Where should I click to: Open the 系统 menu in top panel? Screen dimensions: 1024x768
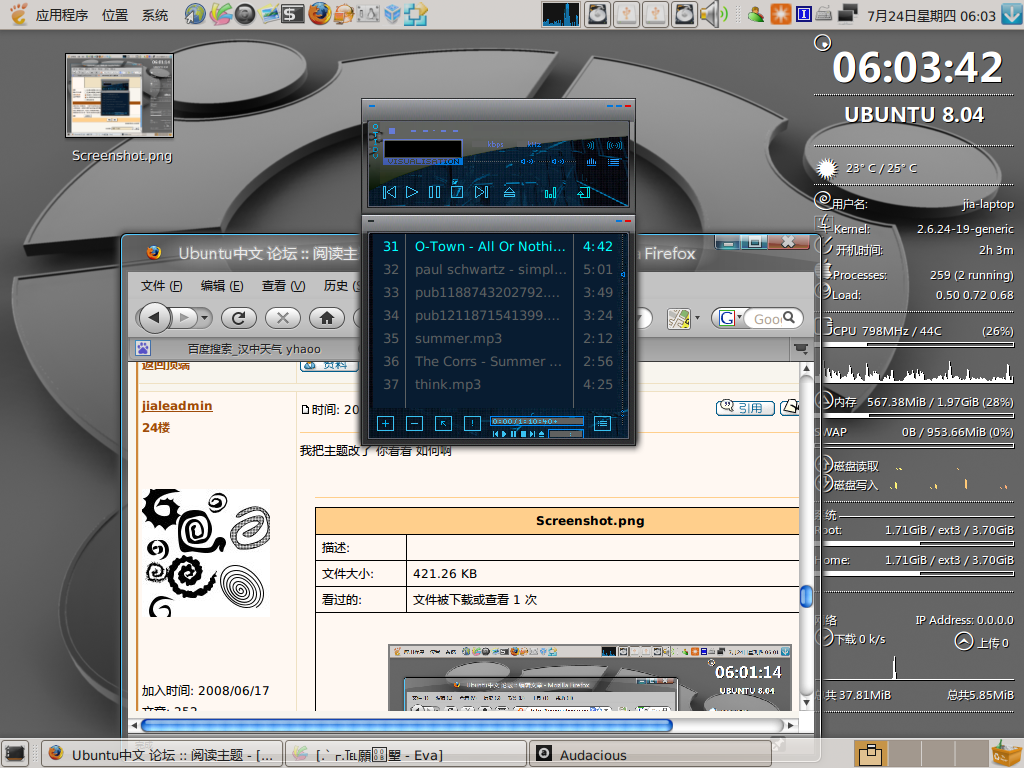(155, 14)
